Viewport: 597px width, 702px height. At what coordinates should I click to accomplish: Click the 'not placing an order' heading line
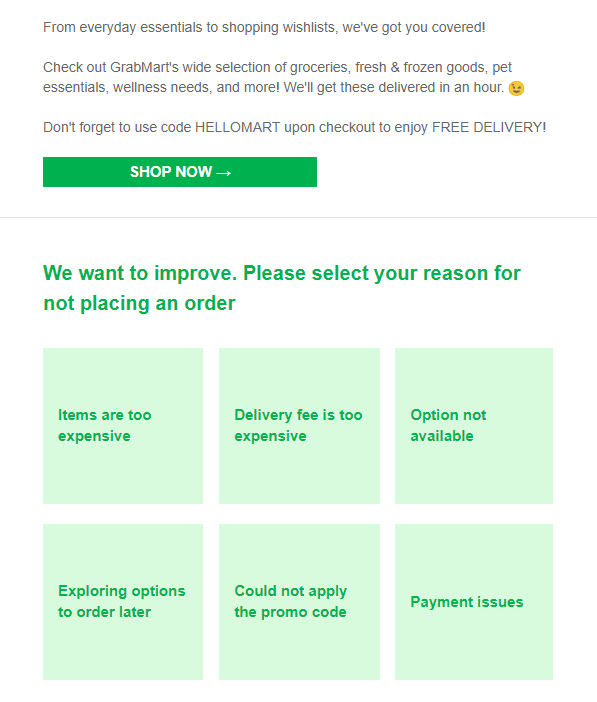tap(139, 303)
